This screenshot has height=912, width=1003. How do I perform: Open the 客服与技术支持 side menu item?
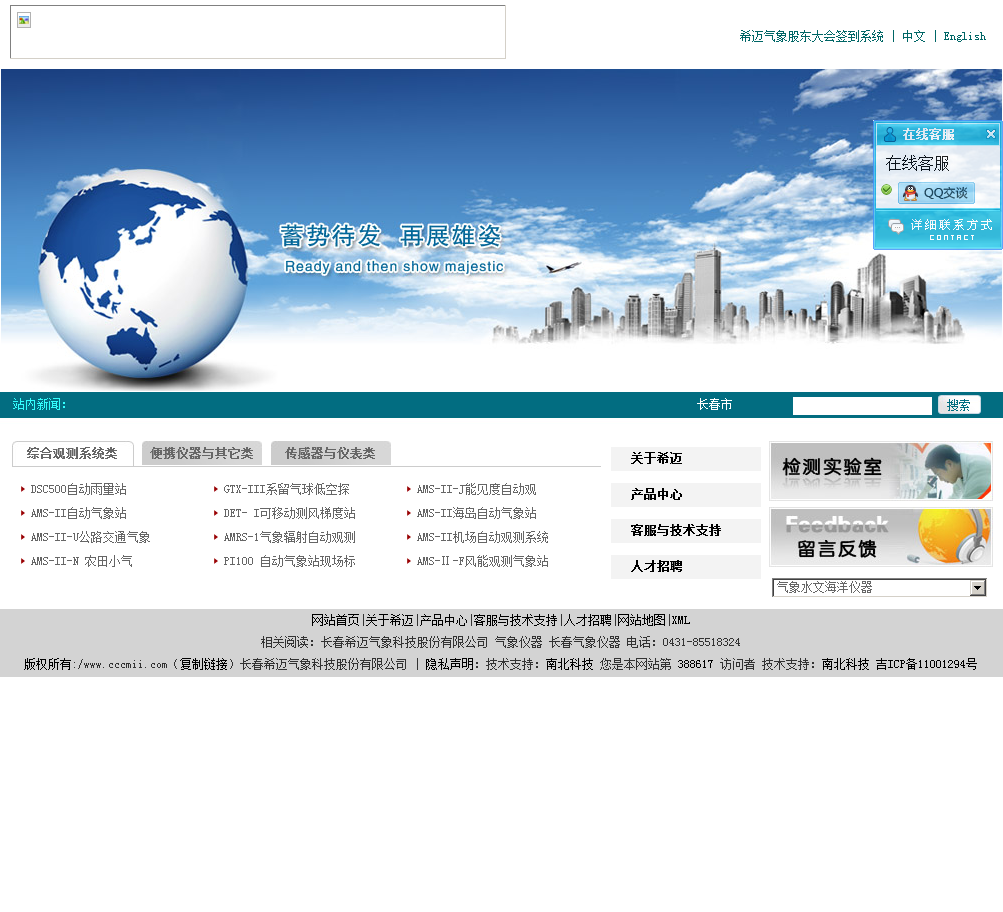click(x=686, y=530)
